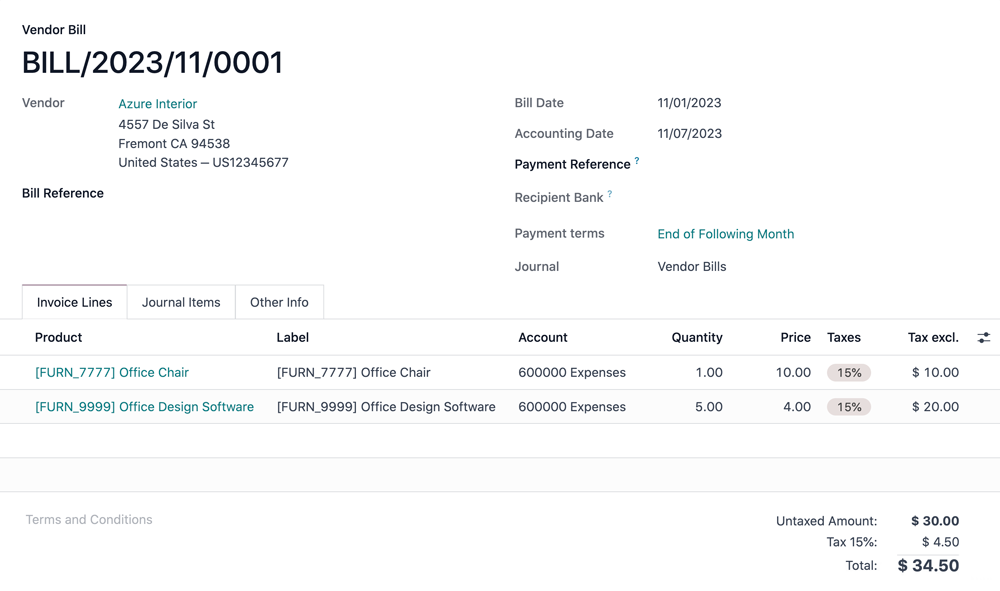Open the [FURN_7777] Office Chair product
The height and width of the screenshot is (591, 1000).
pos(112,372)
